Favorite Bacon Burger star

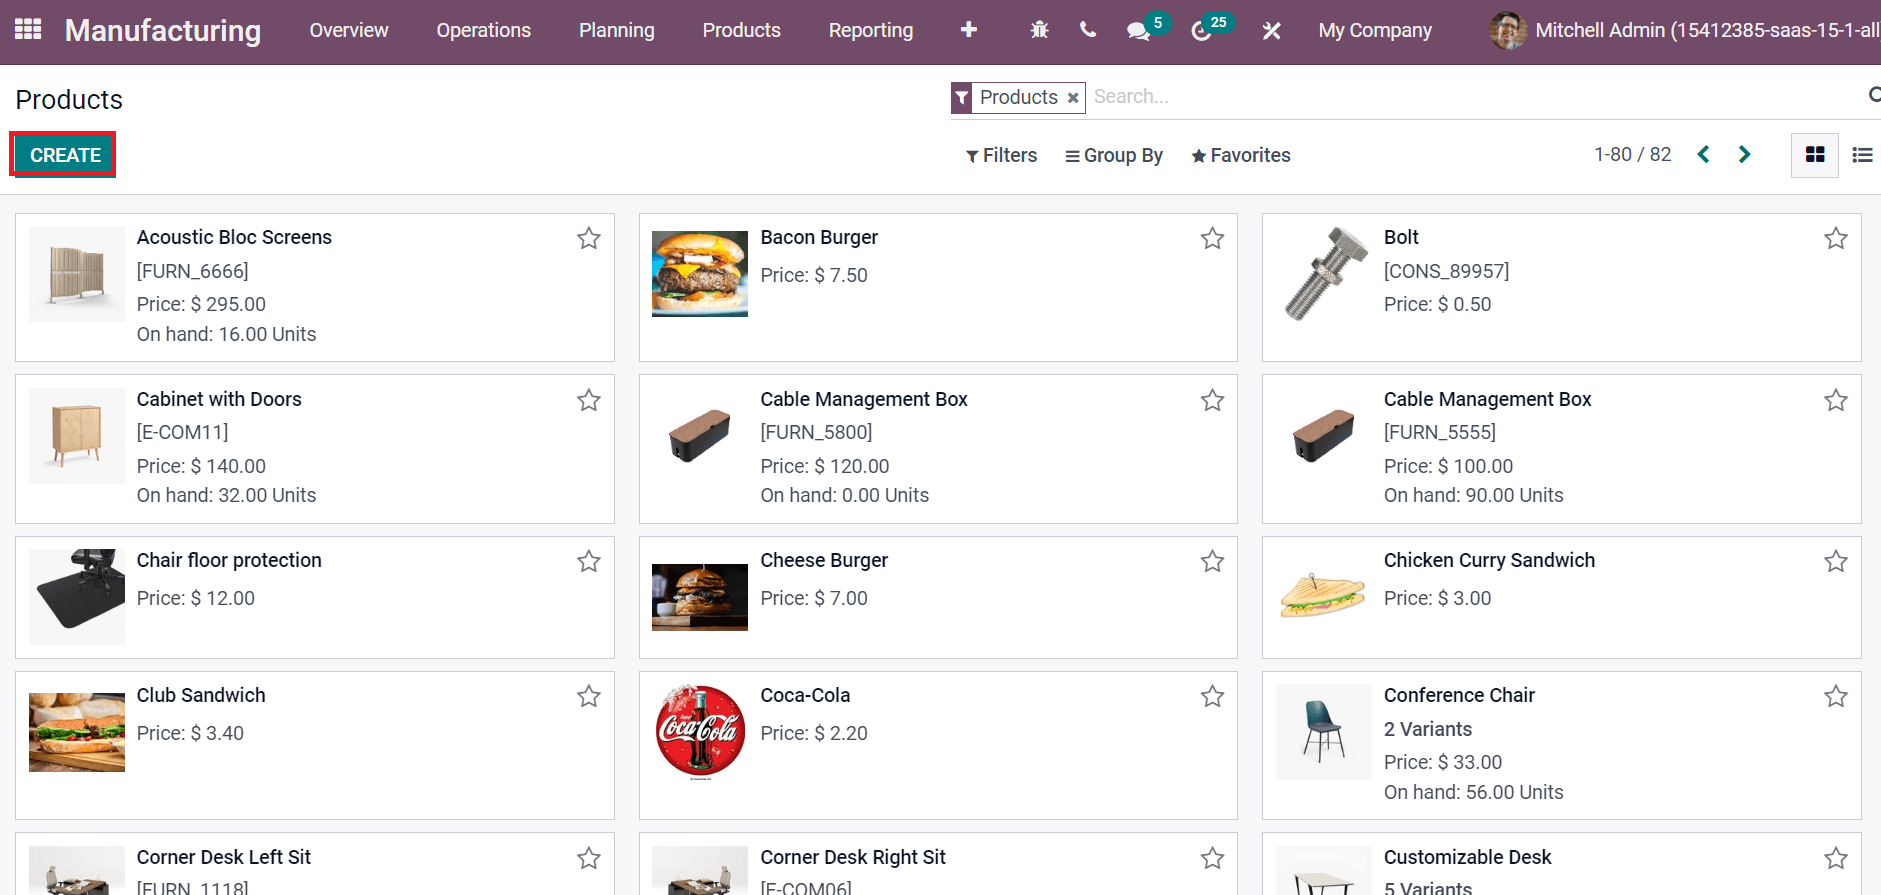coord(1212,238)
